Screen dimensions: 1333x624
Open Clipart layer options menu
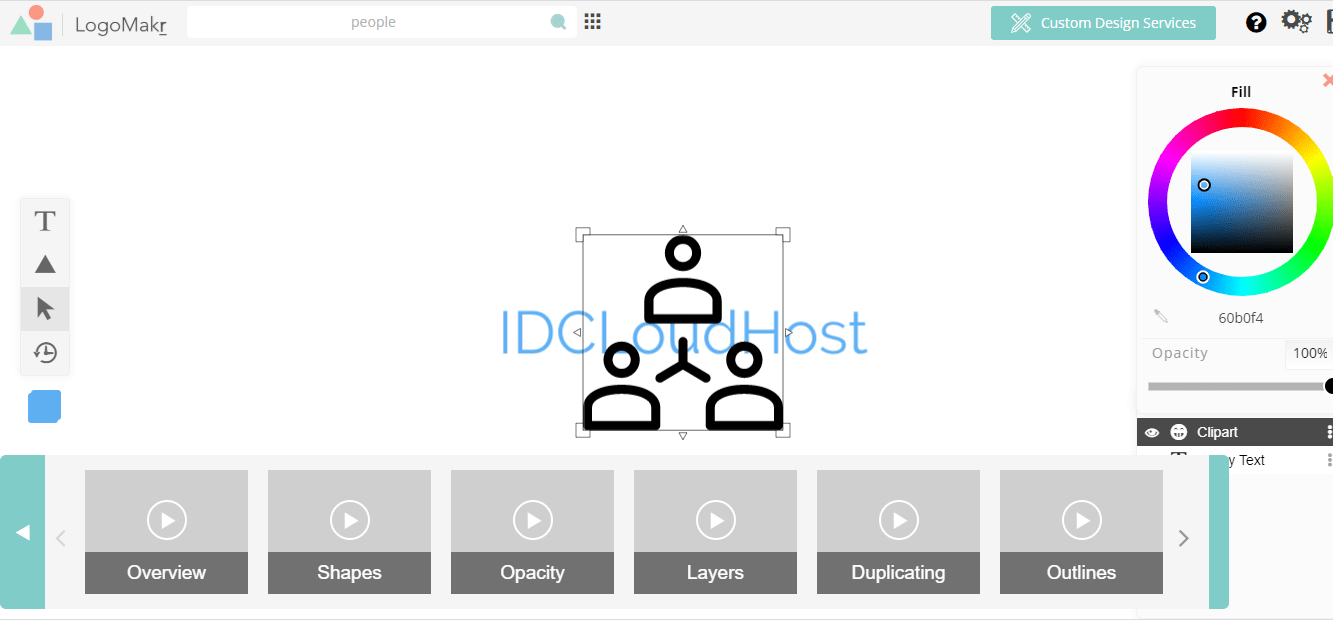(1328, 433)
